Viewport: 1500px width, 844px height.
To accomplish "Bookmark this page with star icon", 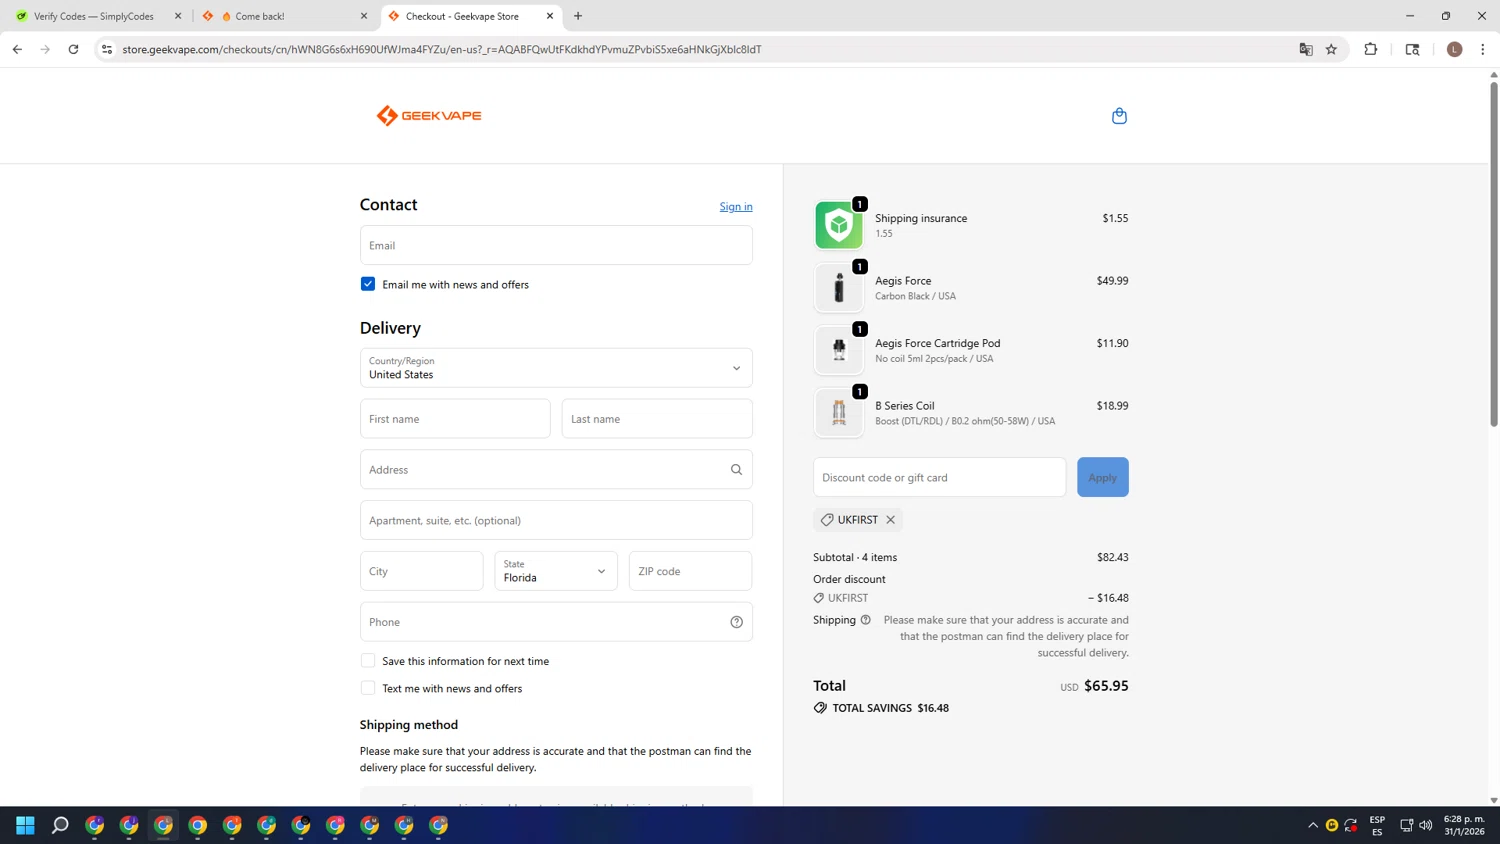I will pos(1331,49).
